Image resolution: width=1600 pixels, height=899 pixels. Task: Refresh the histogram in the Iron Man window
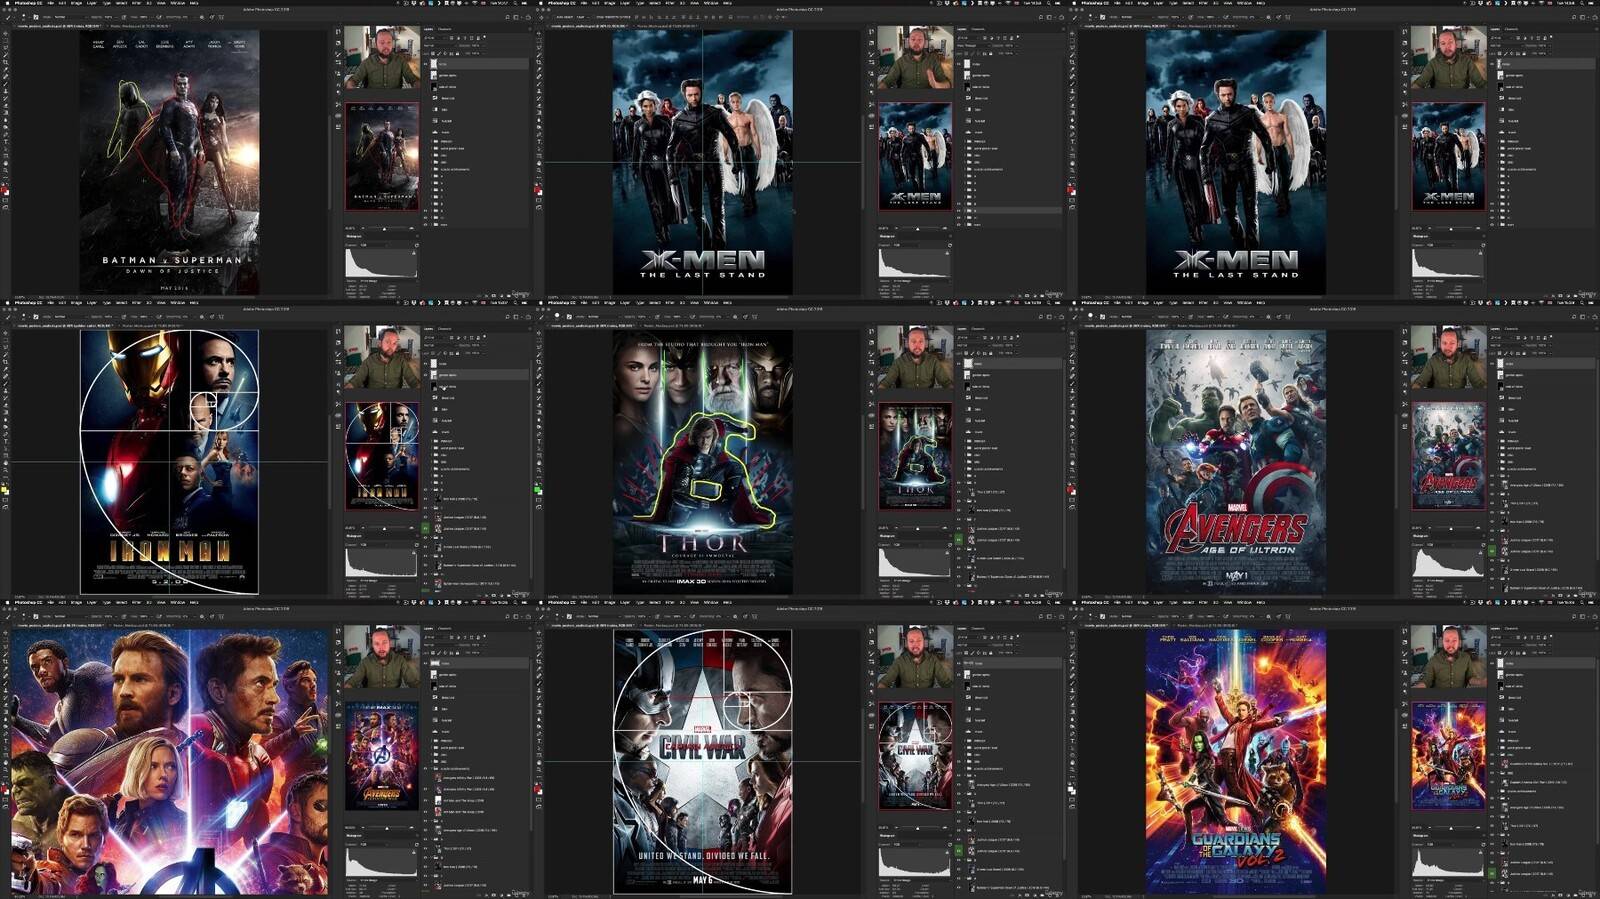click(x=417, y=545)
